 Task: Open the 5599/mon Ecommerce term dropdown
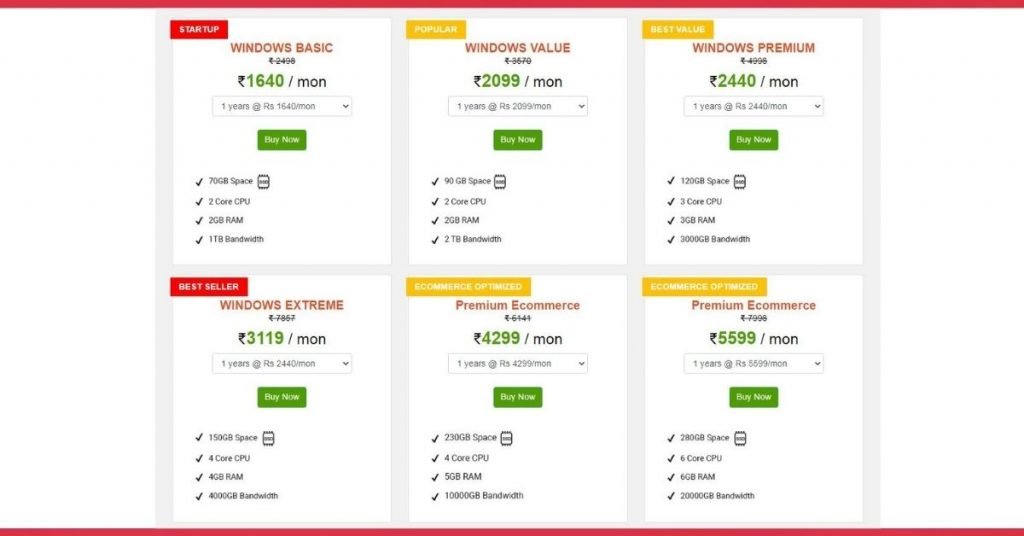click(x=754, y=364)
